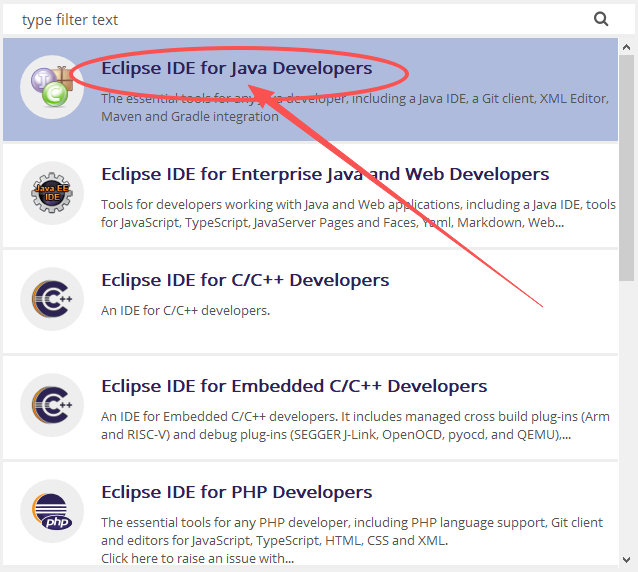The image size is (638, 572).
Task: Click 'Tools for developers working with Java' description
Action: [x=358, y=205]
